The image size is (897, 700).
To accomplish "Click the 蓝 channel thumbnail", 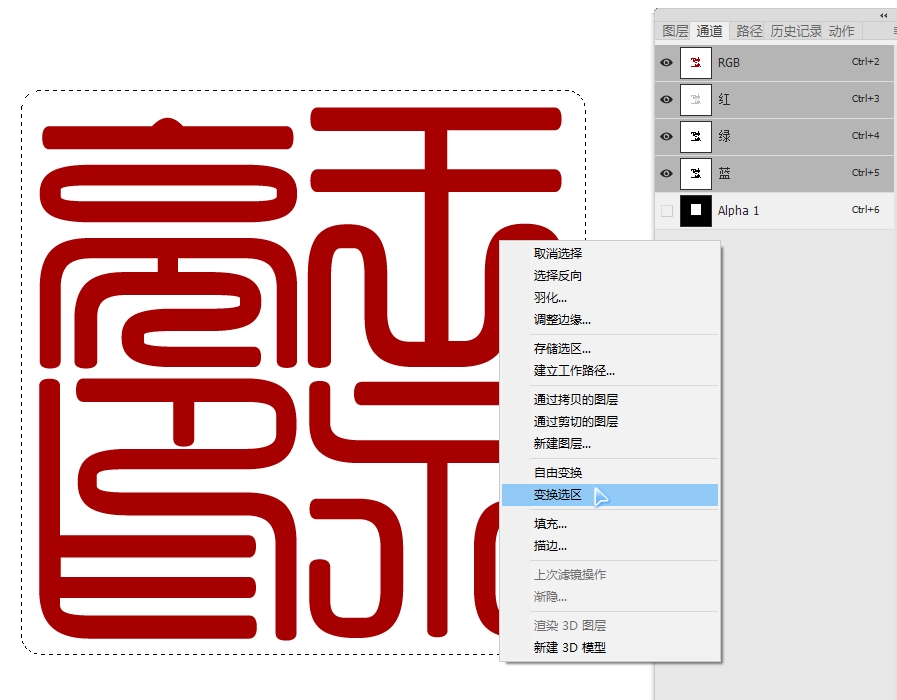I will tap(695, 173).
